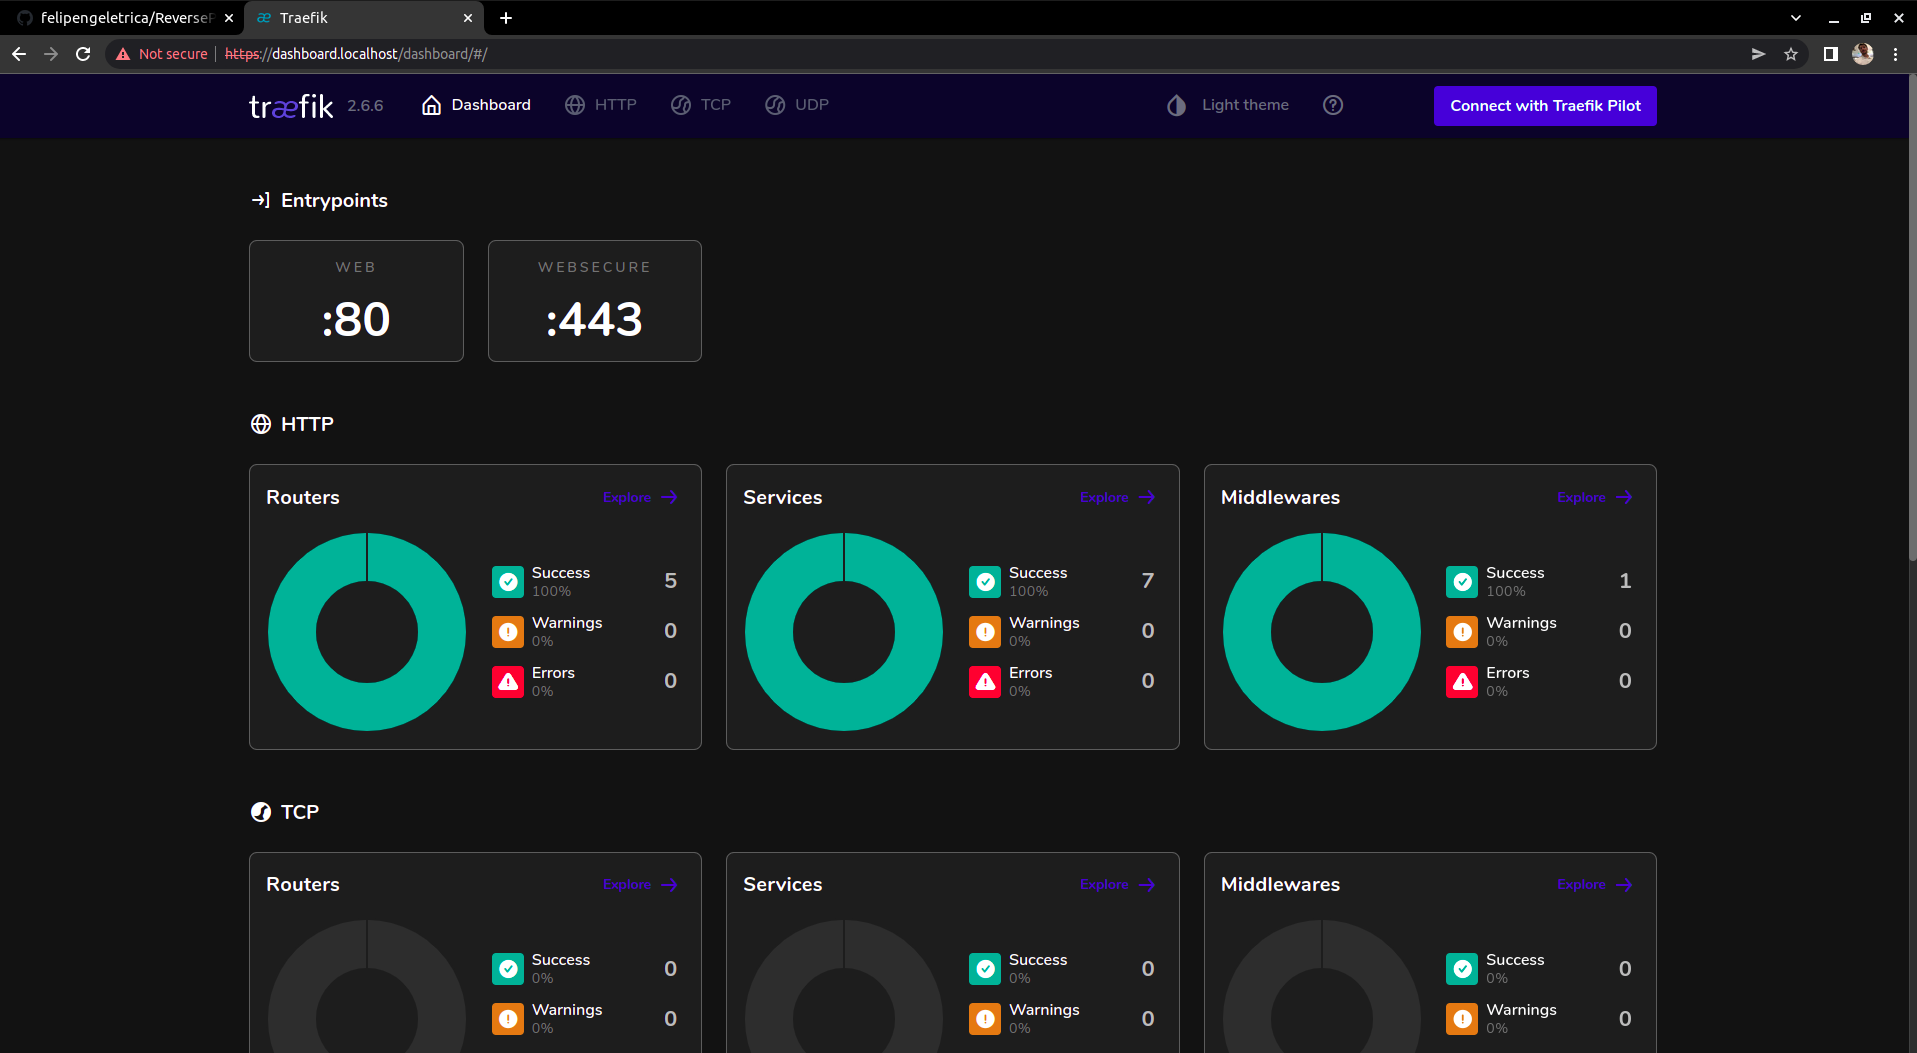Click Connect with Traefik Pilot button

(x=1545, y=106)
